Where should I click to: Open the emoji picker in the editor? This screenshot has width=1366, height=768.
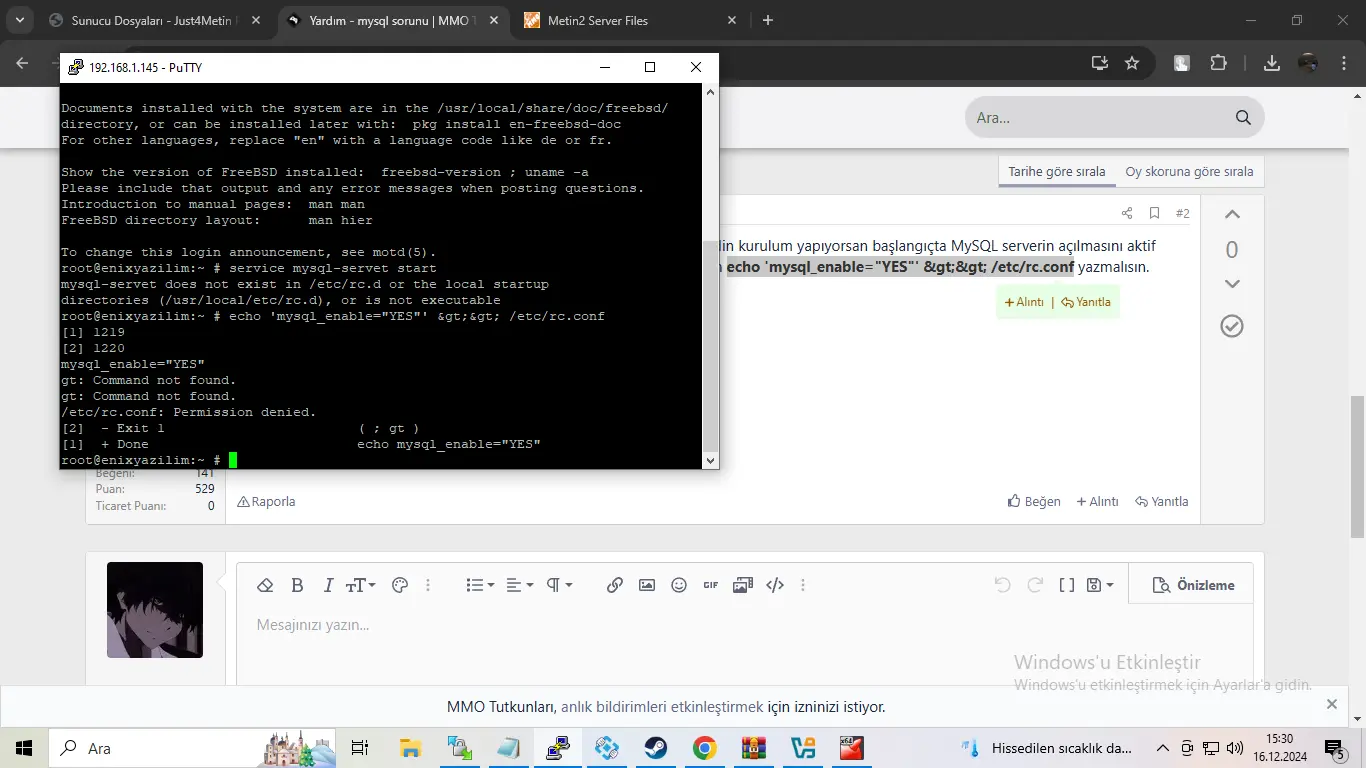(679, 584)
